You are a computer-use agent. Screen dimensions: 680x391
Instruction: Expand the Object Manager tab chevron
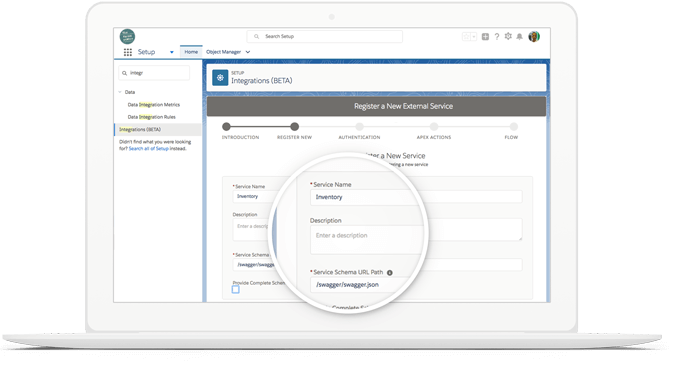pos(248,52)
